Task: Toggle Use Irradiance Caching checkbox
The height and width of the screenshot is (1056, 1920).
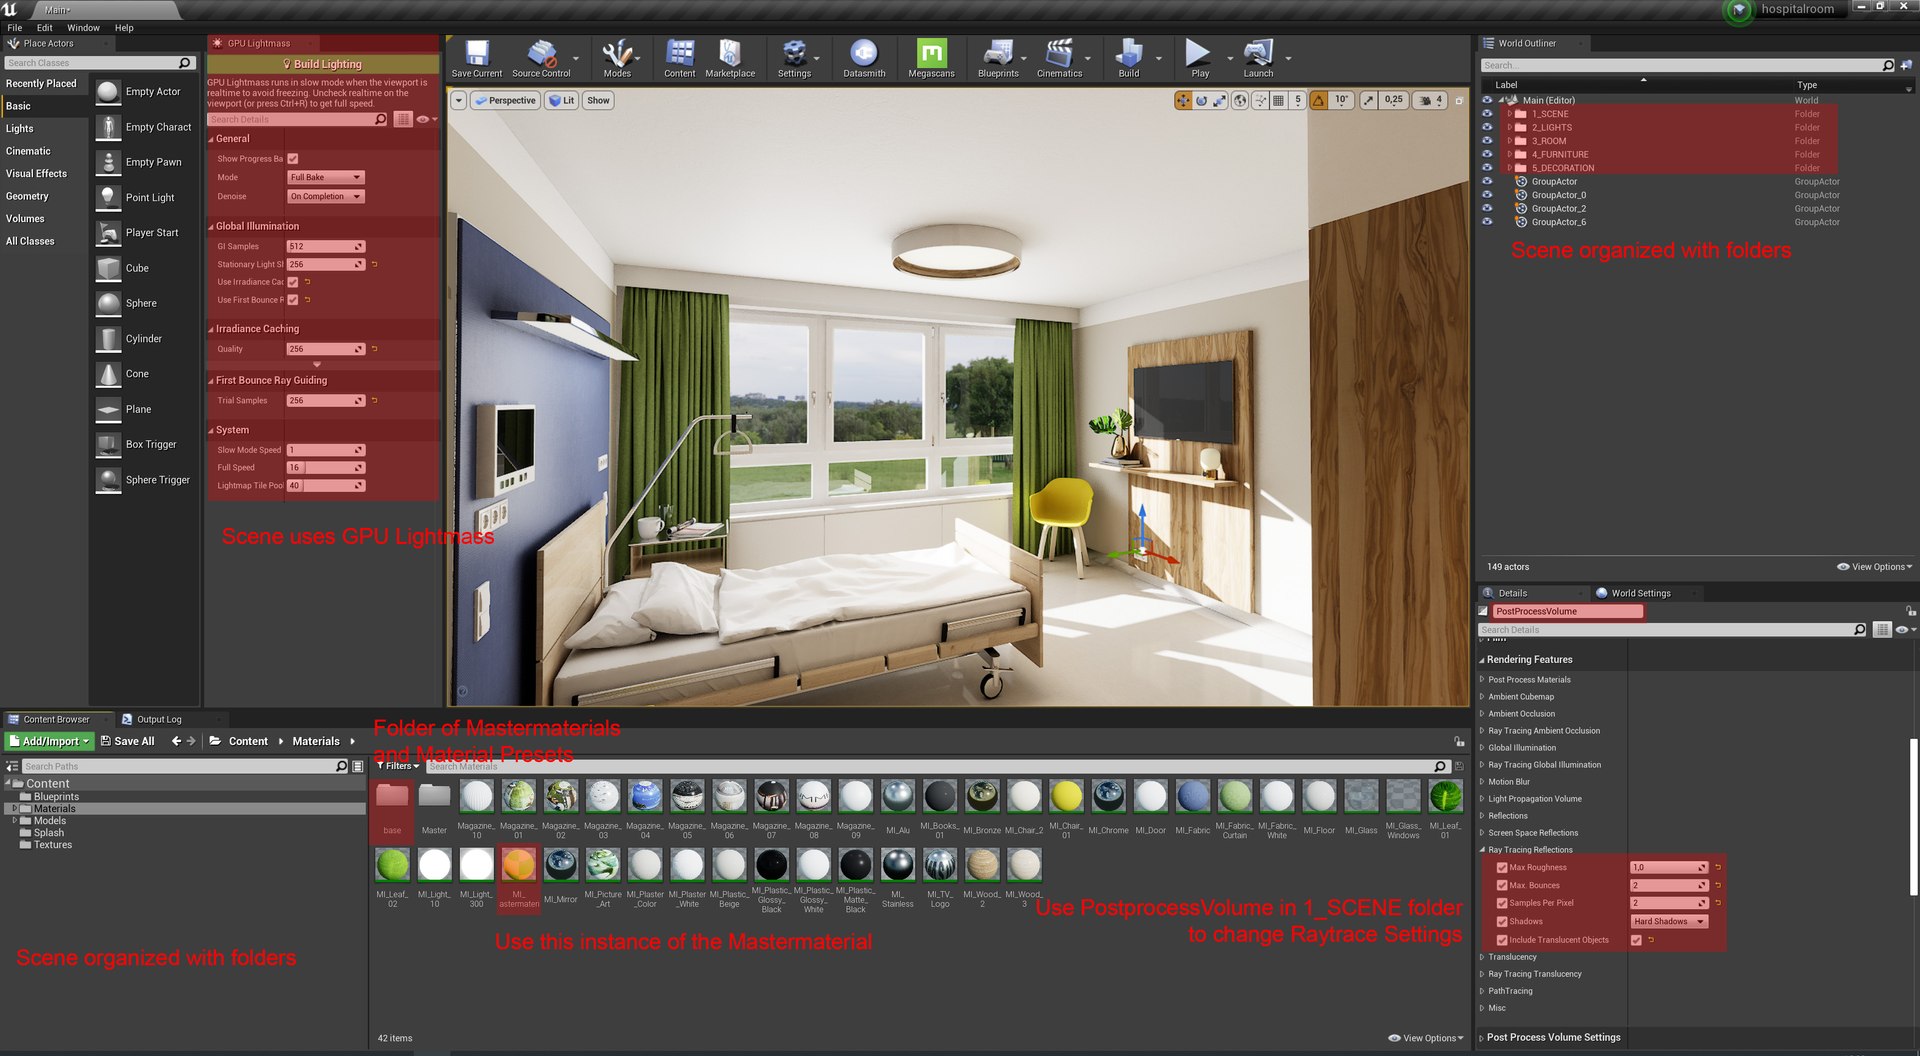Action: (293, 282)
